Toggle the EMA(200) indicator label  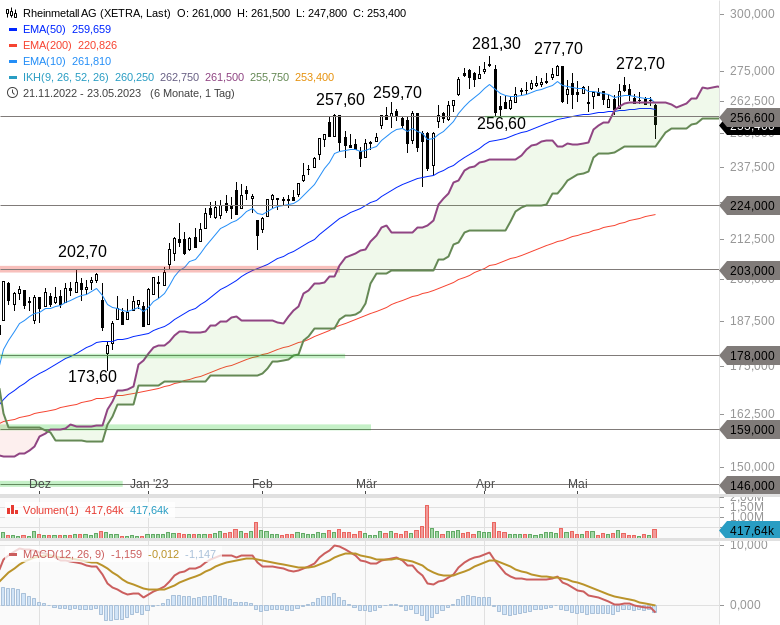(x=47, y=45)
